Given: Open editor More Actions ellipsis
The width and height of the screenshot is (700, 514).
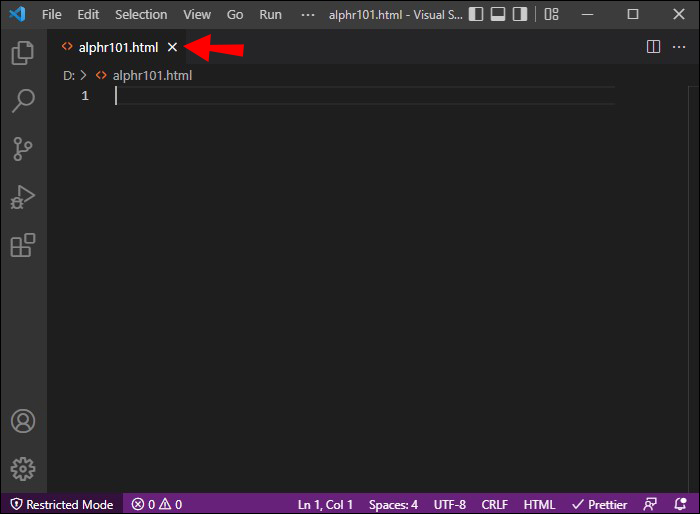Looking at the screenshot, I should [x=680, y=47].
